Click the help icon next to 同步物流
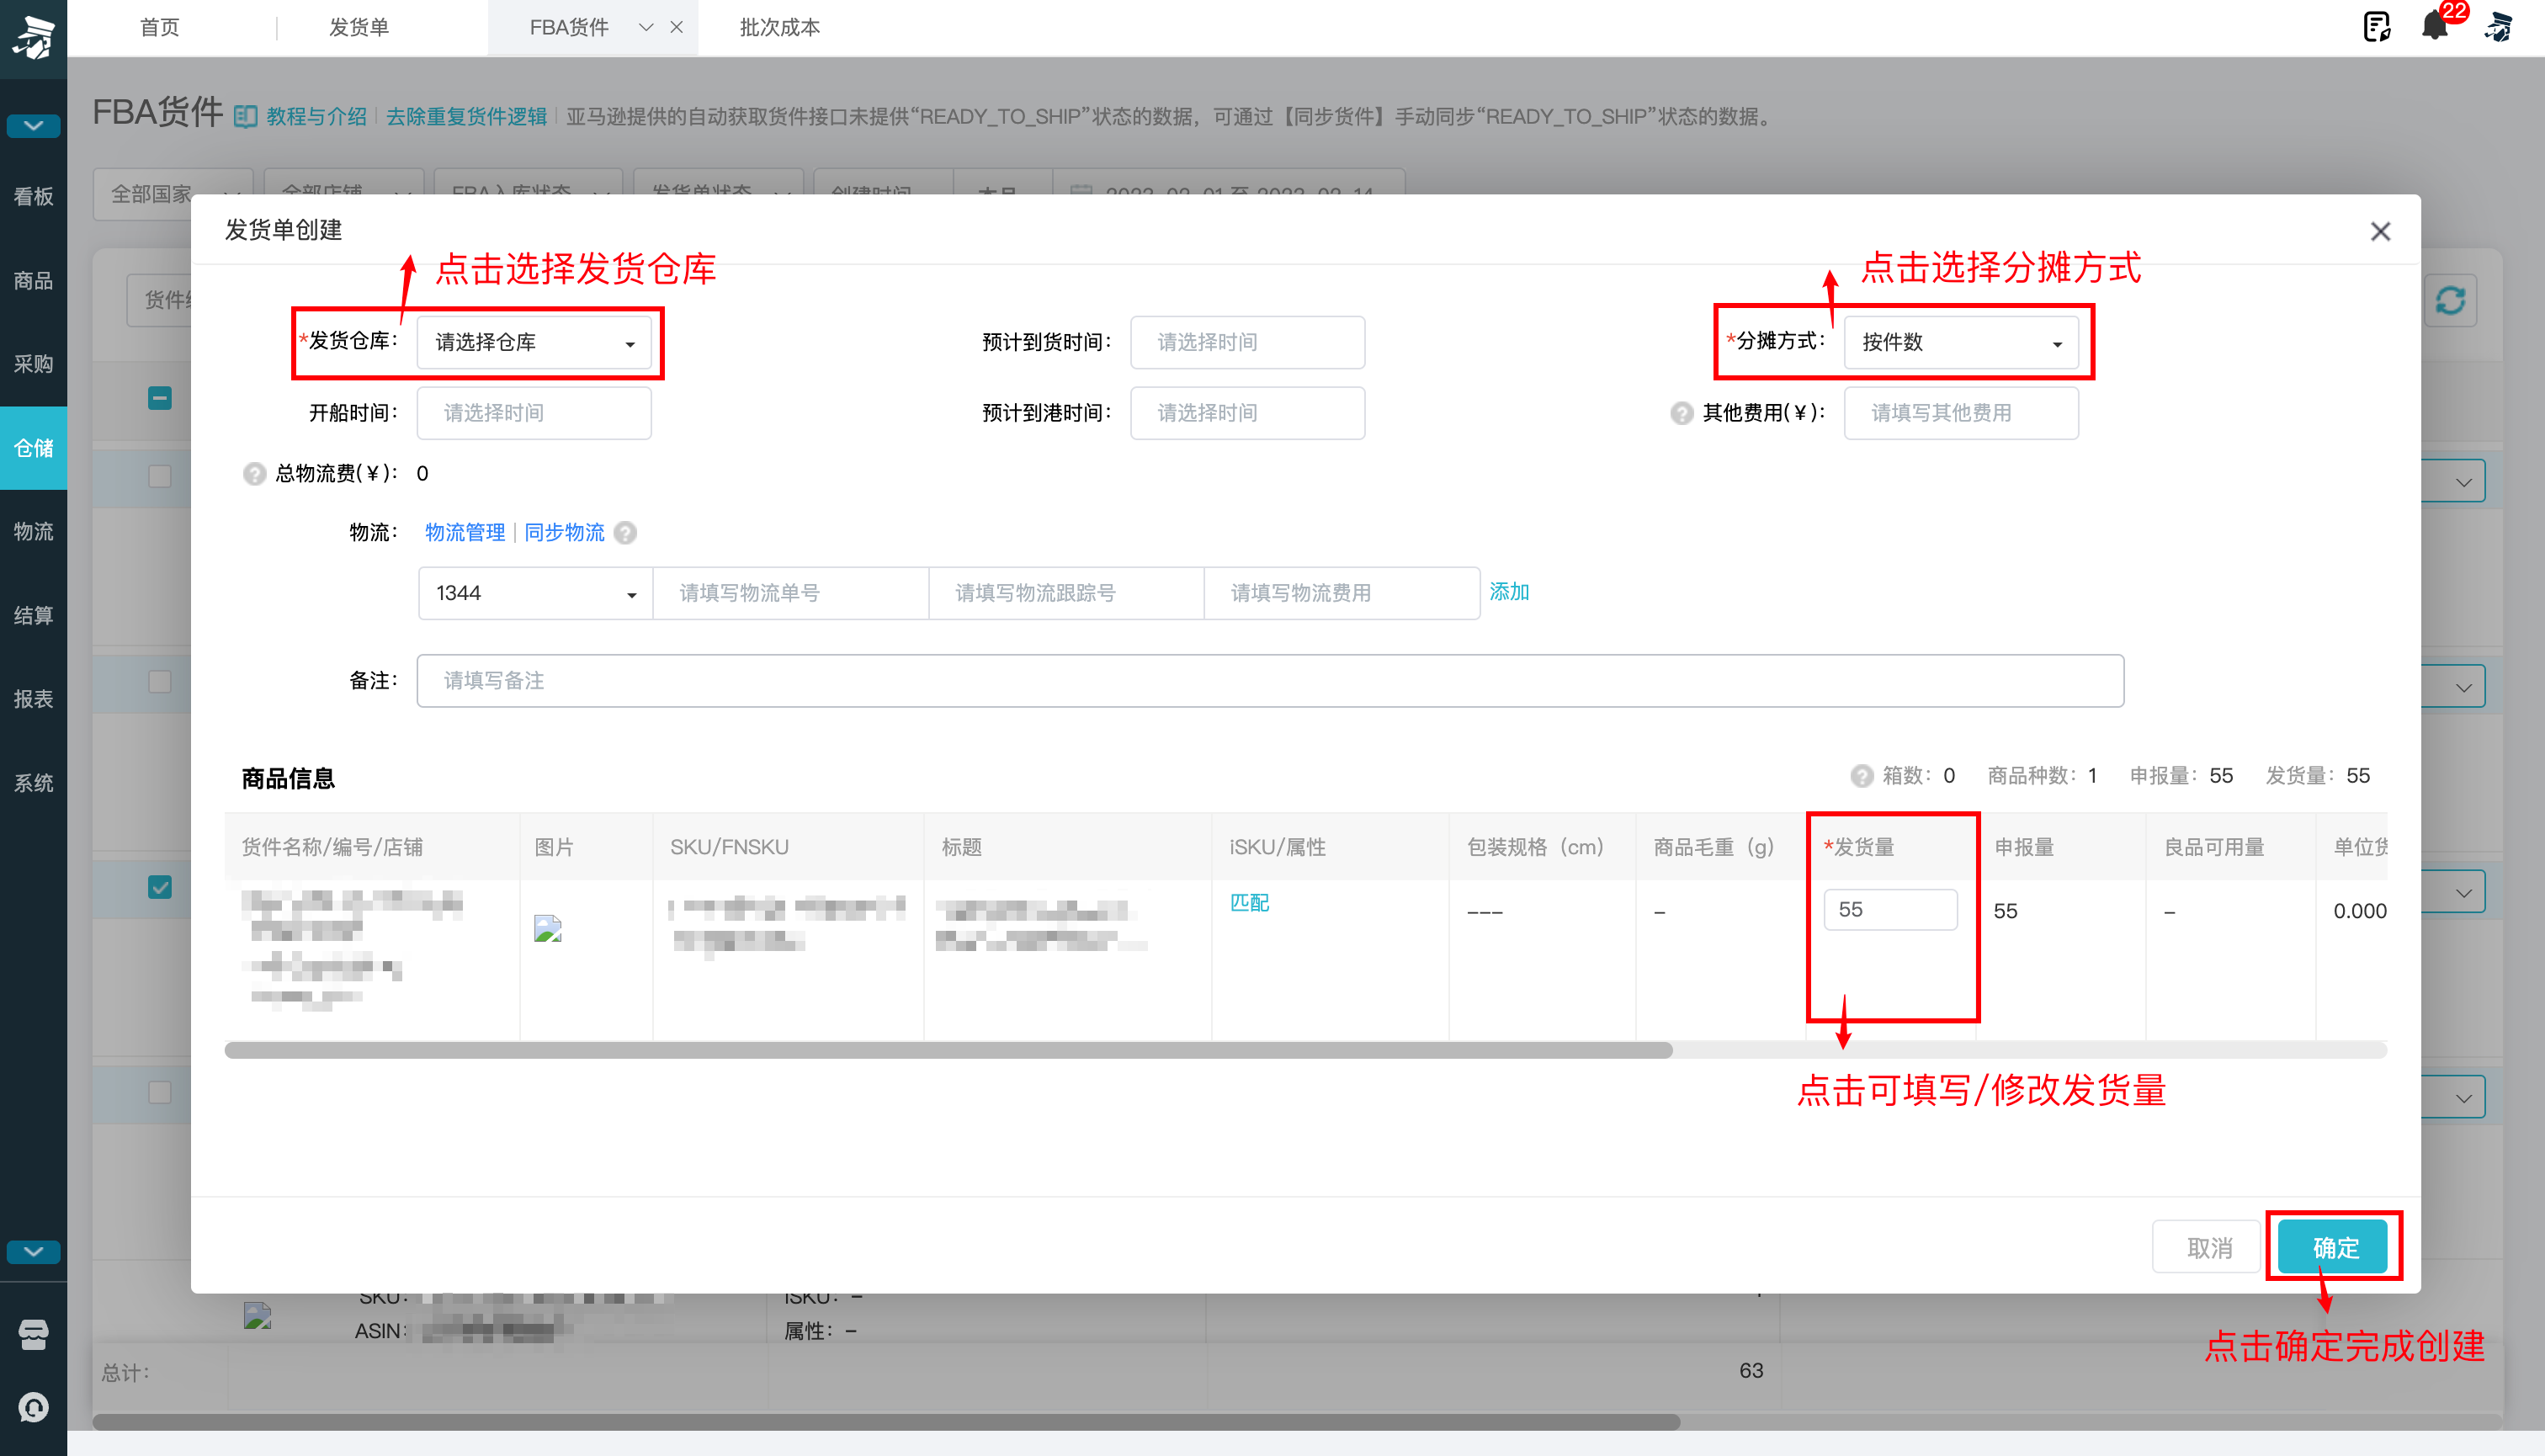 click(626, 533)
